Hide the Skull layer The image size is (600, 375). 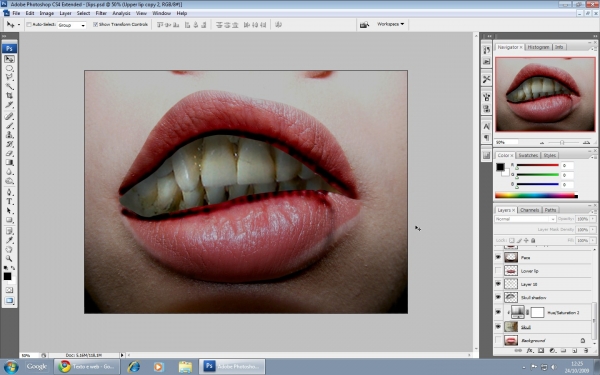[498, 327]
